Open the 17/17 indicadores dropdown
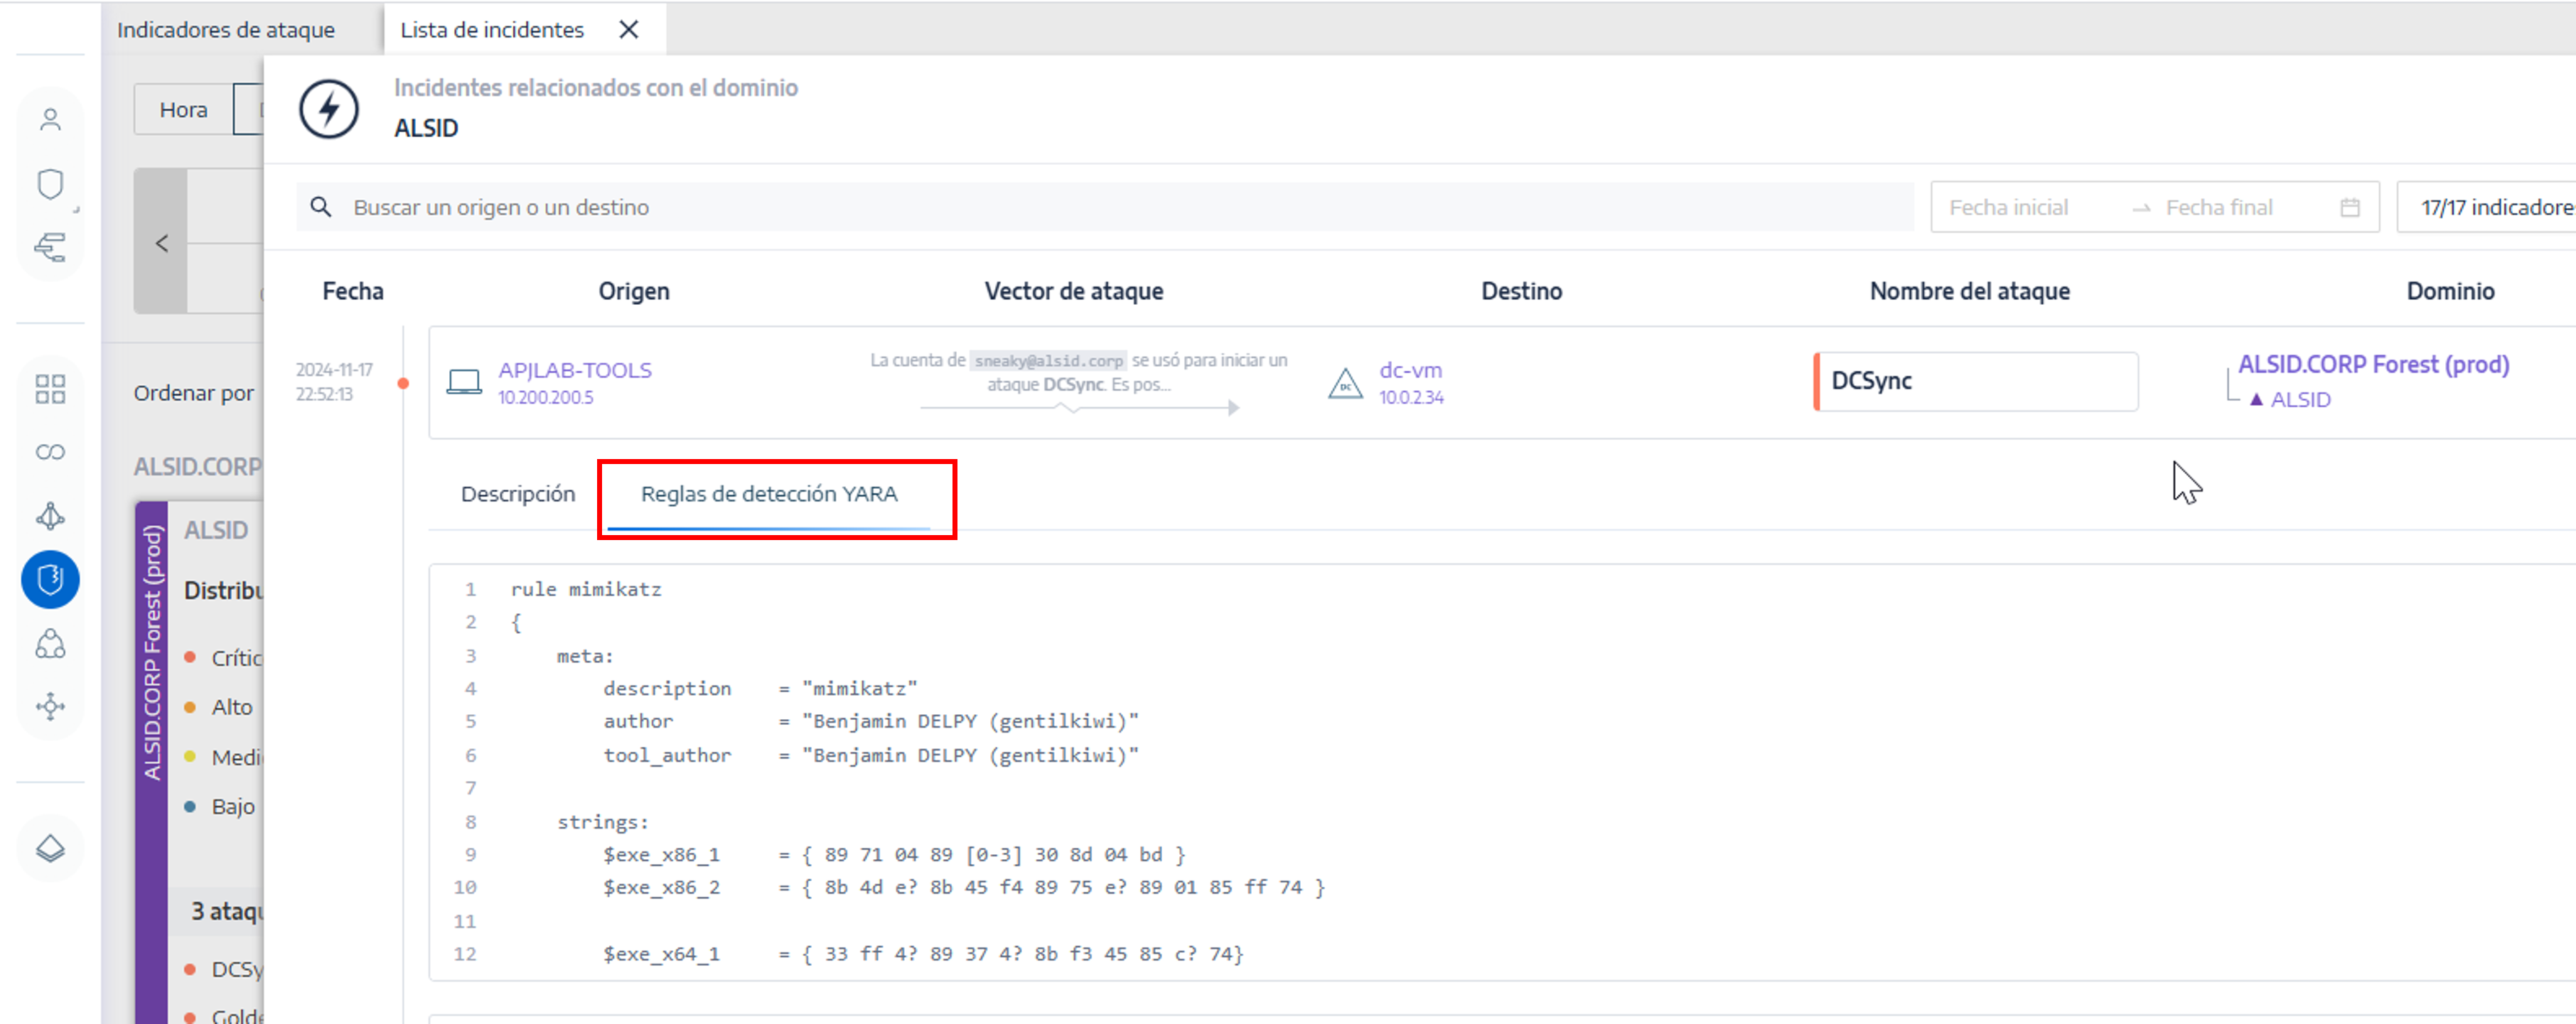Screen dimensions: 2576x1024 pyautogui.click(x=2486, y=207)
